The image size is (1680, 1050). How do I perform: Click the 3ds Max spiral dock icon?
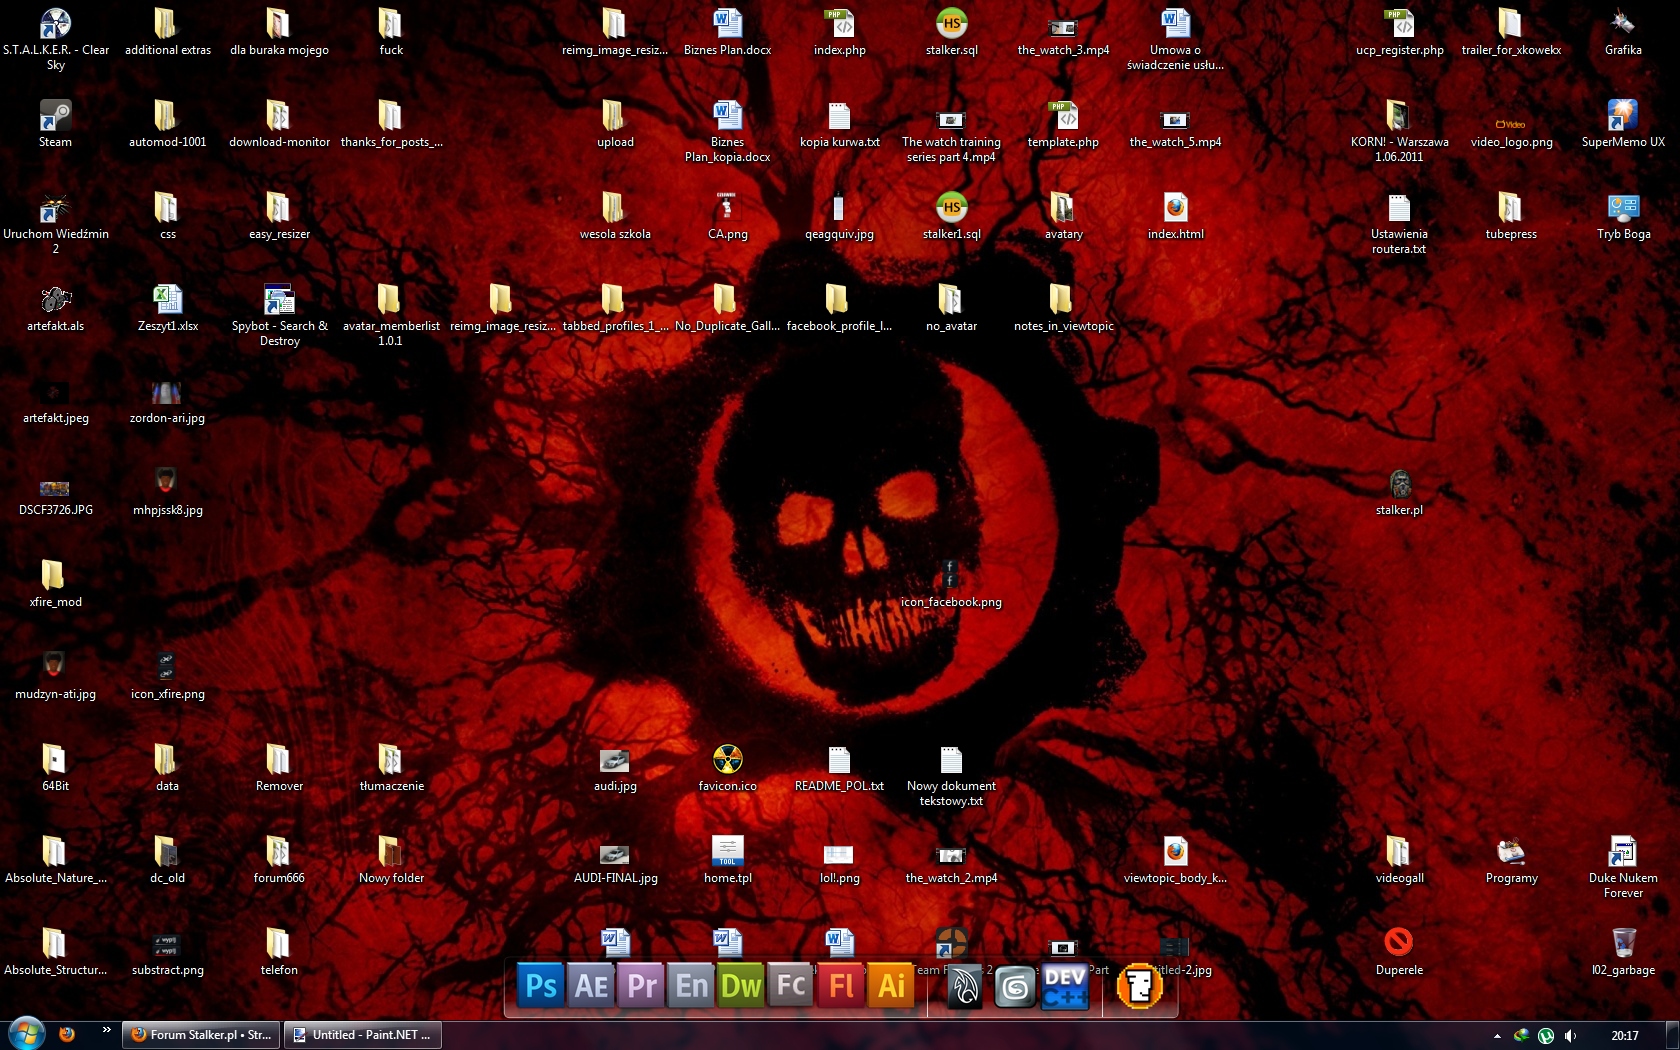tap(1015, 987)
